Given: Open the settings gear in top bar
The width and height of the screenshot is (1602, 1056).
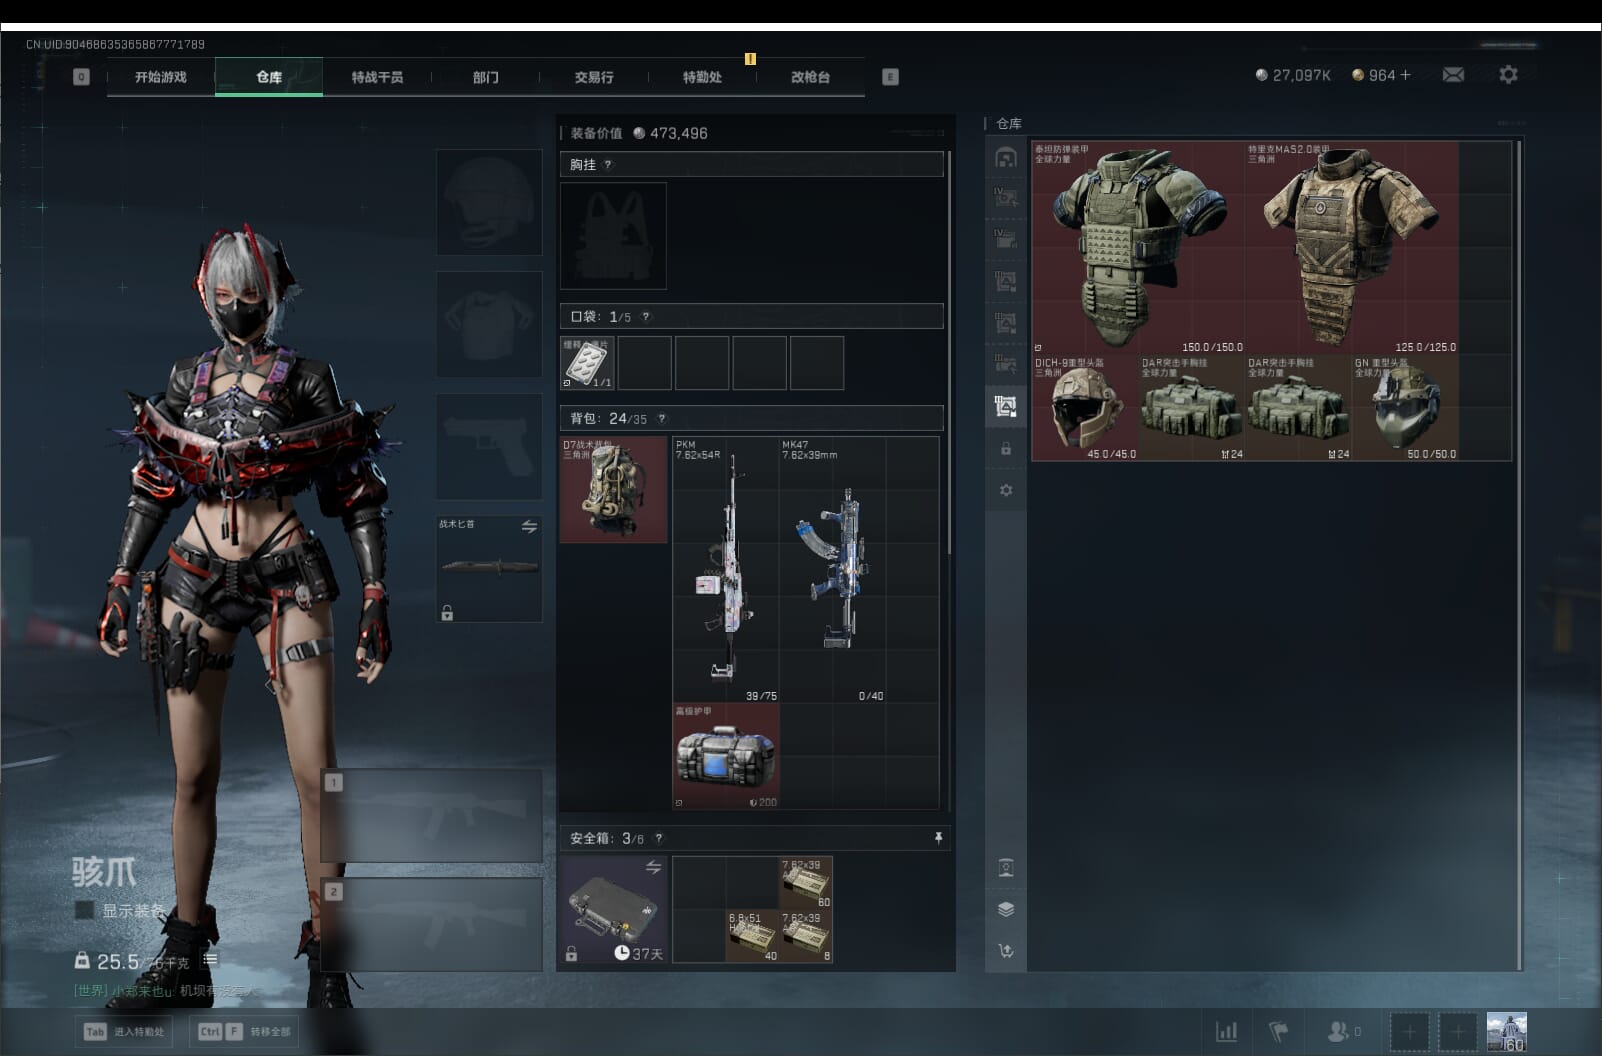Looking at the screenshot, I should click(x=1508, y=75).
